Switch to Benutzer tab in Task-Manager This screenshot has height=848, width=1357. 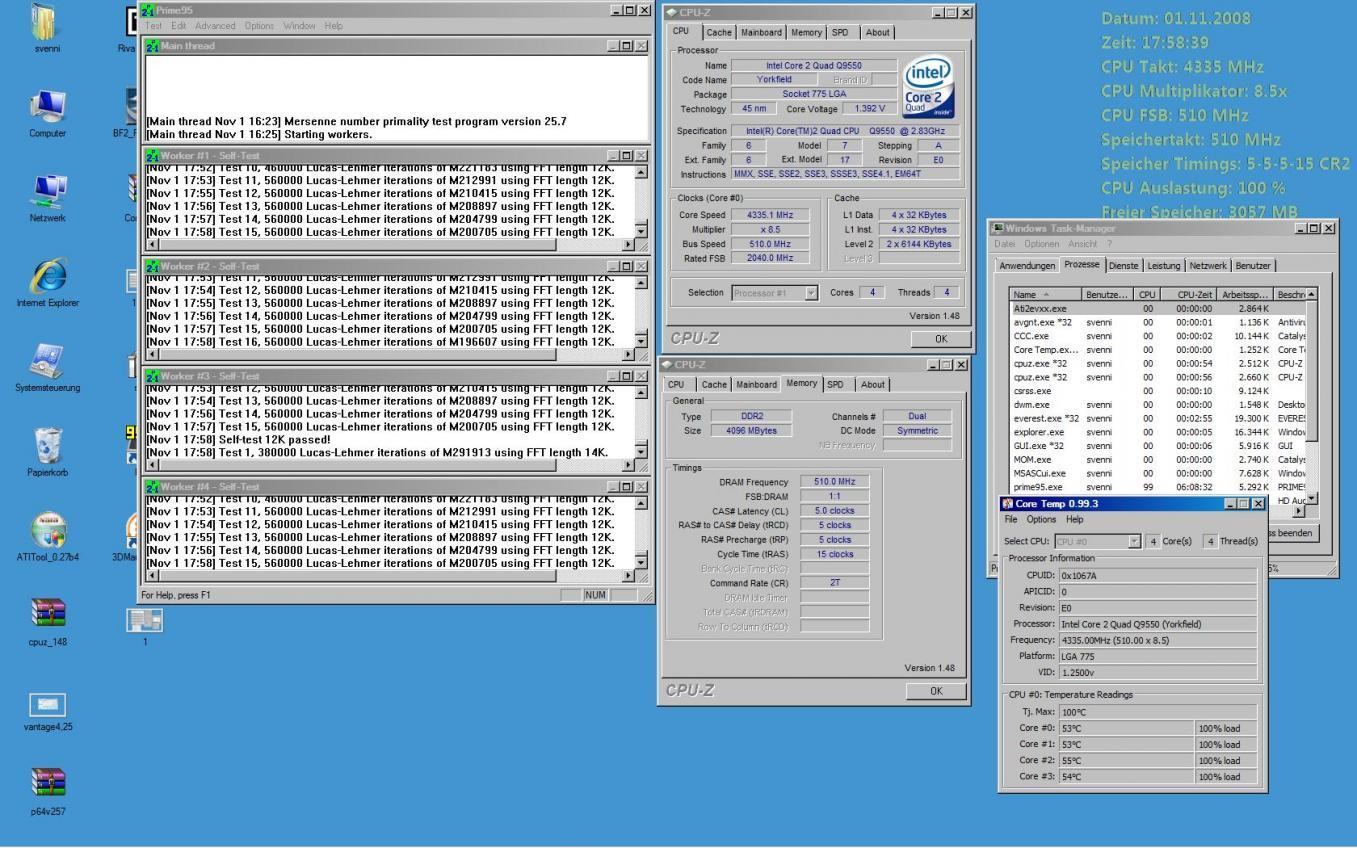pyautogui.click(x=1254, y=265)
